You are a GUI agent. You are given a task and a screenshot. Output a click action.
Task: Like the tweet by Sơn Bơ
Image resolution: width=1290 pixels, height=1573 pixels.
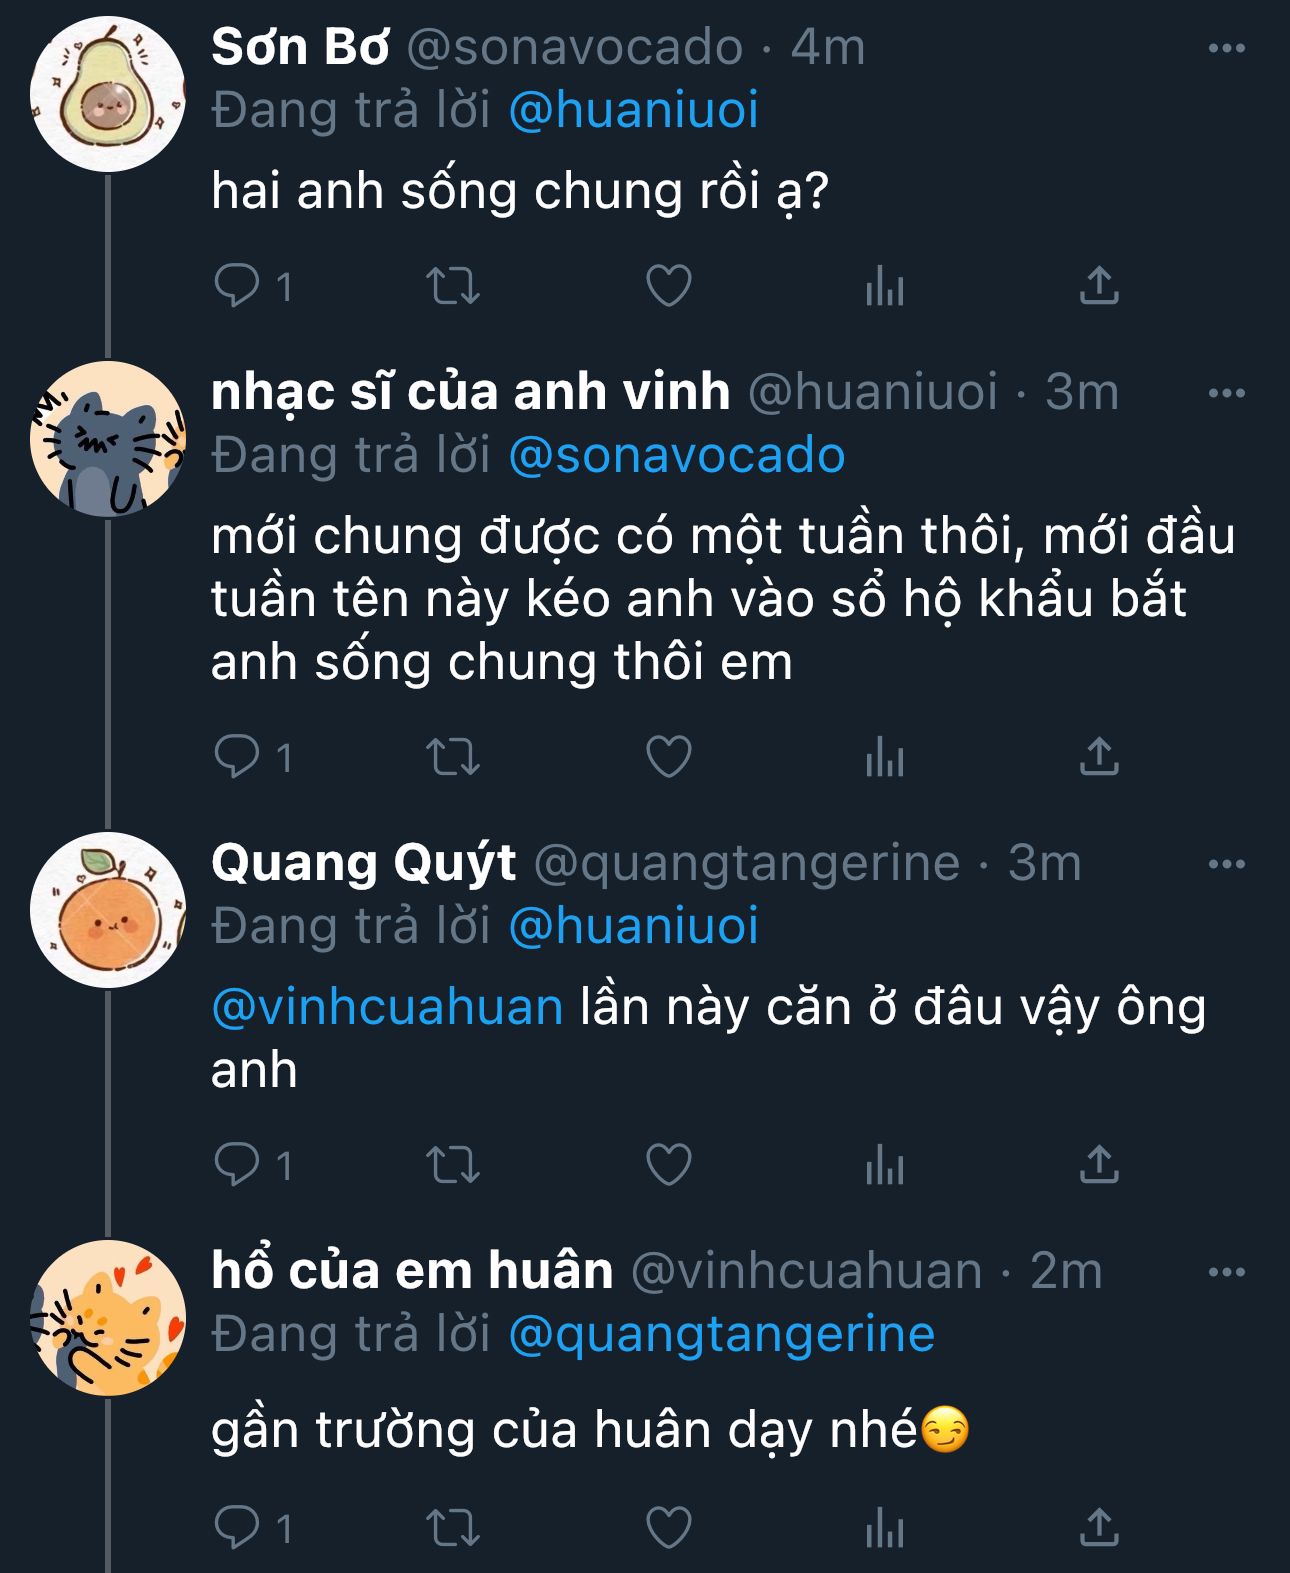tap(669, 286)
